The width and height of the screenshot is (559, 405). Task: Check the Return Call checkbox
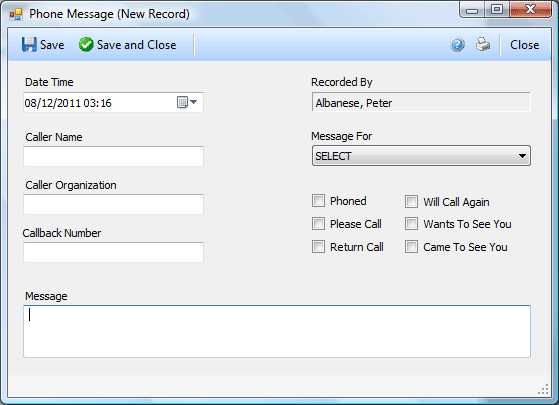coord(318,247)
